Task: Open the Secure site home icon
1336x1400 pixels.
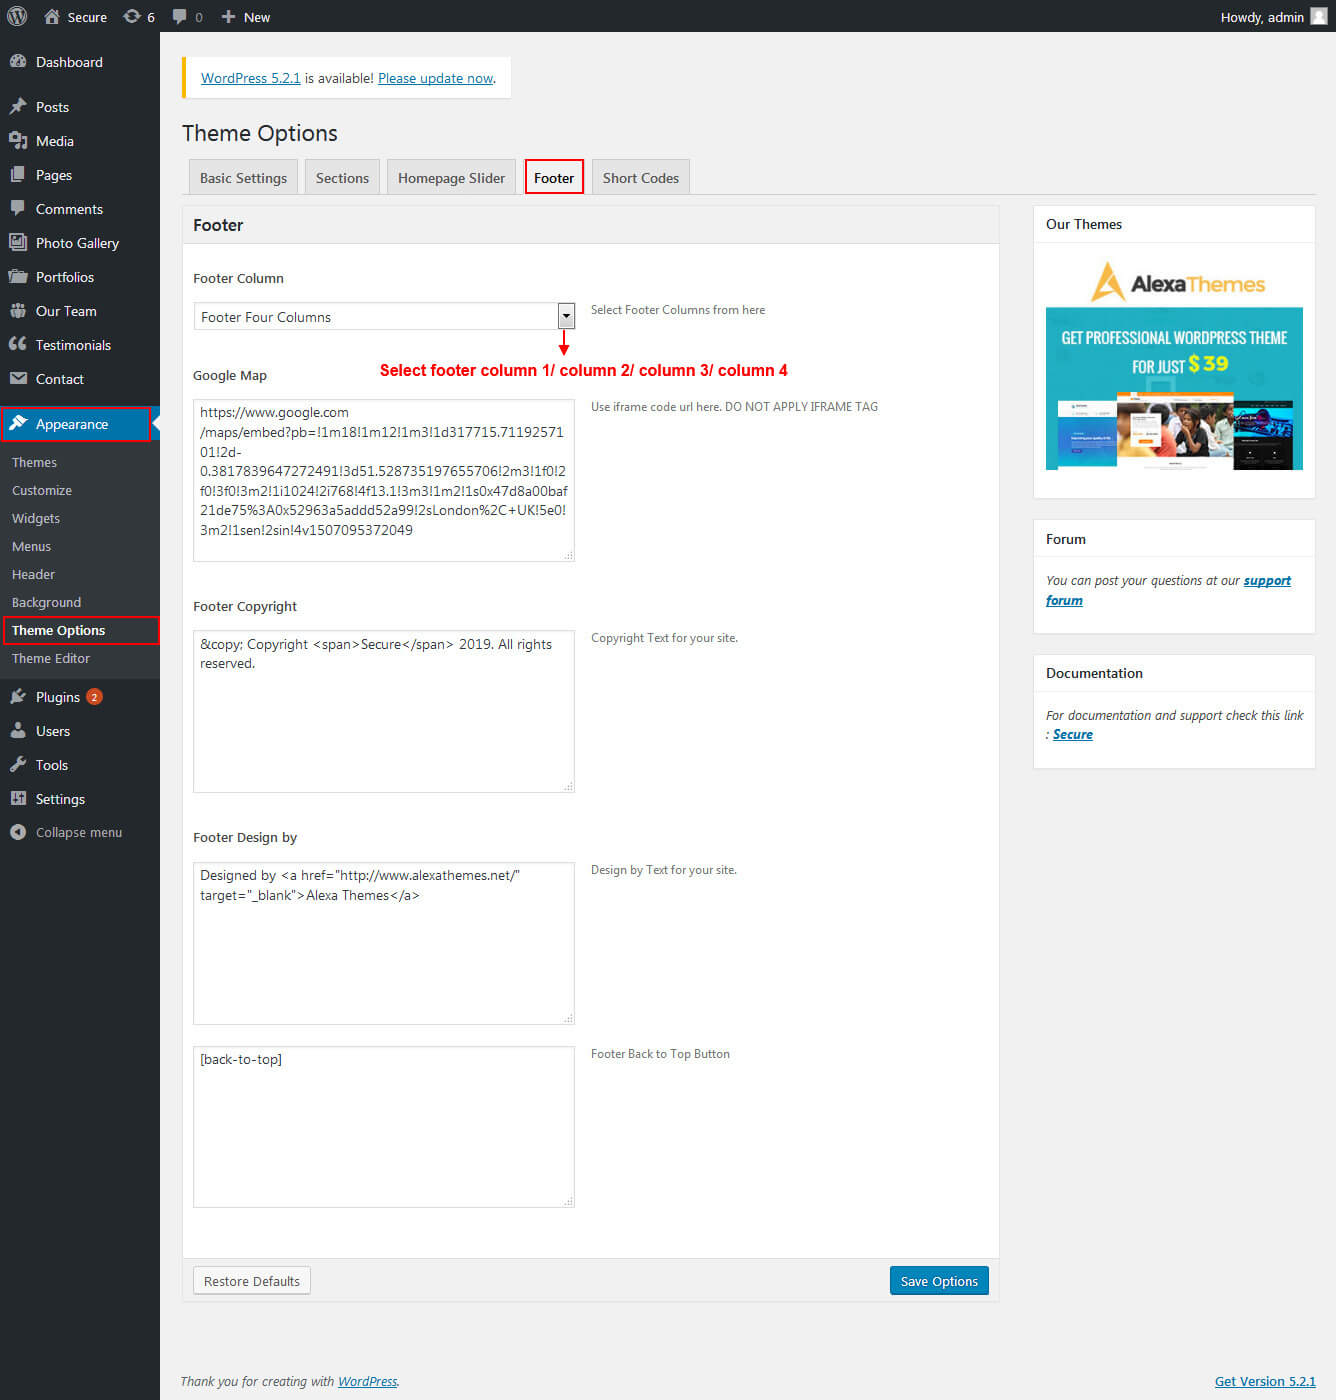Action: click(52, 16)
